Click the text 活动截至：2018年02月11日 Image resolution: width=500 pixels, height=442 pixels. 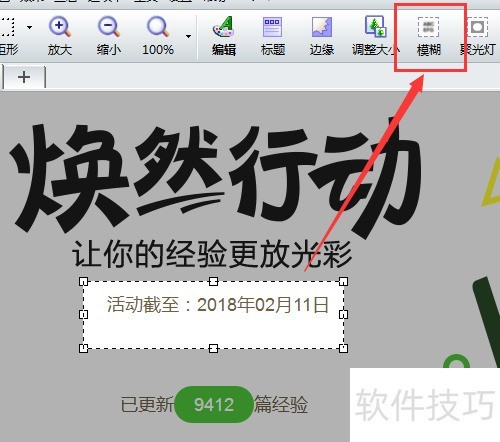(218, 305)
